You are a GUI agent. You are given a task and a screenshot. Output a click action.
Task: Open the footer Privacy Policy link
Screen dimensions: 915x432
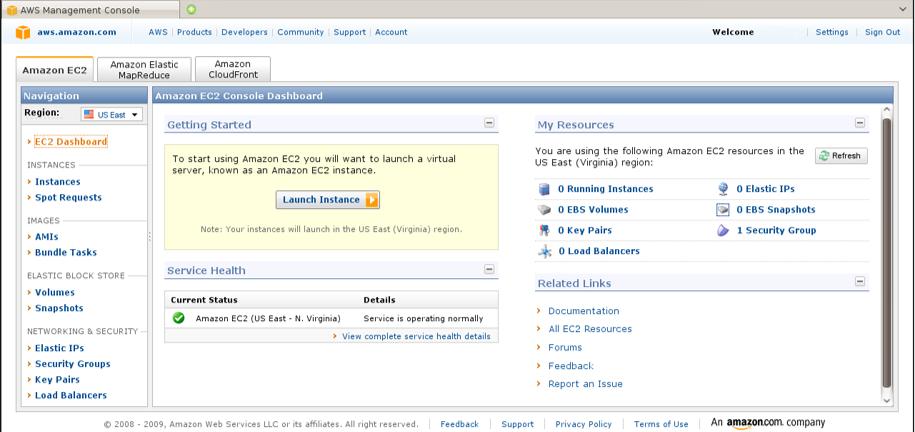pos(584,424)
